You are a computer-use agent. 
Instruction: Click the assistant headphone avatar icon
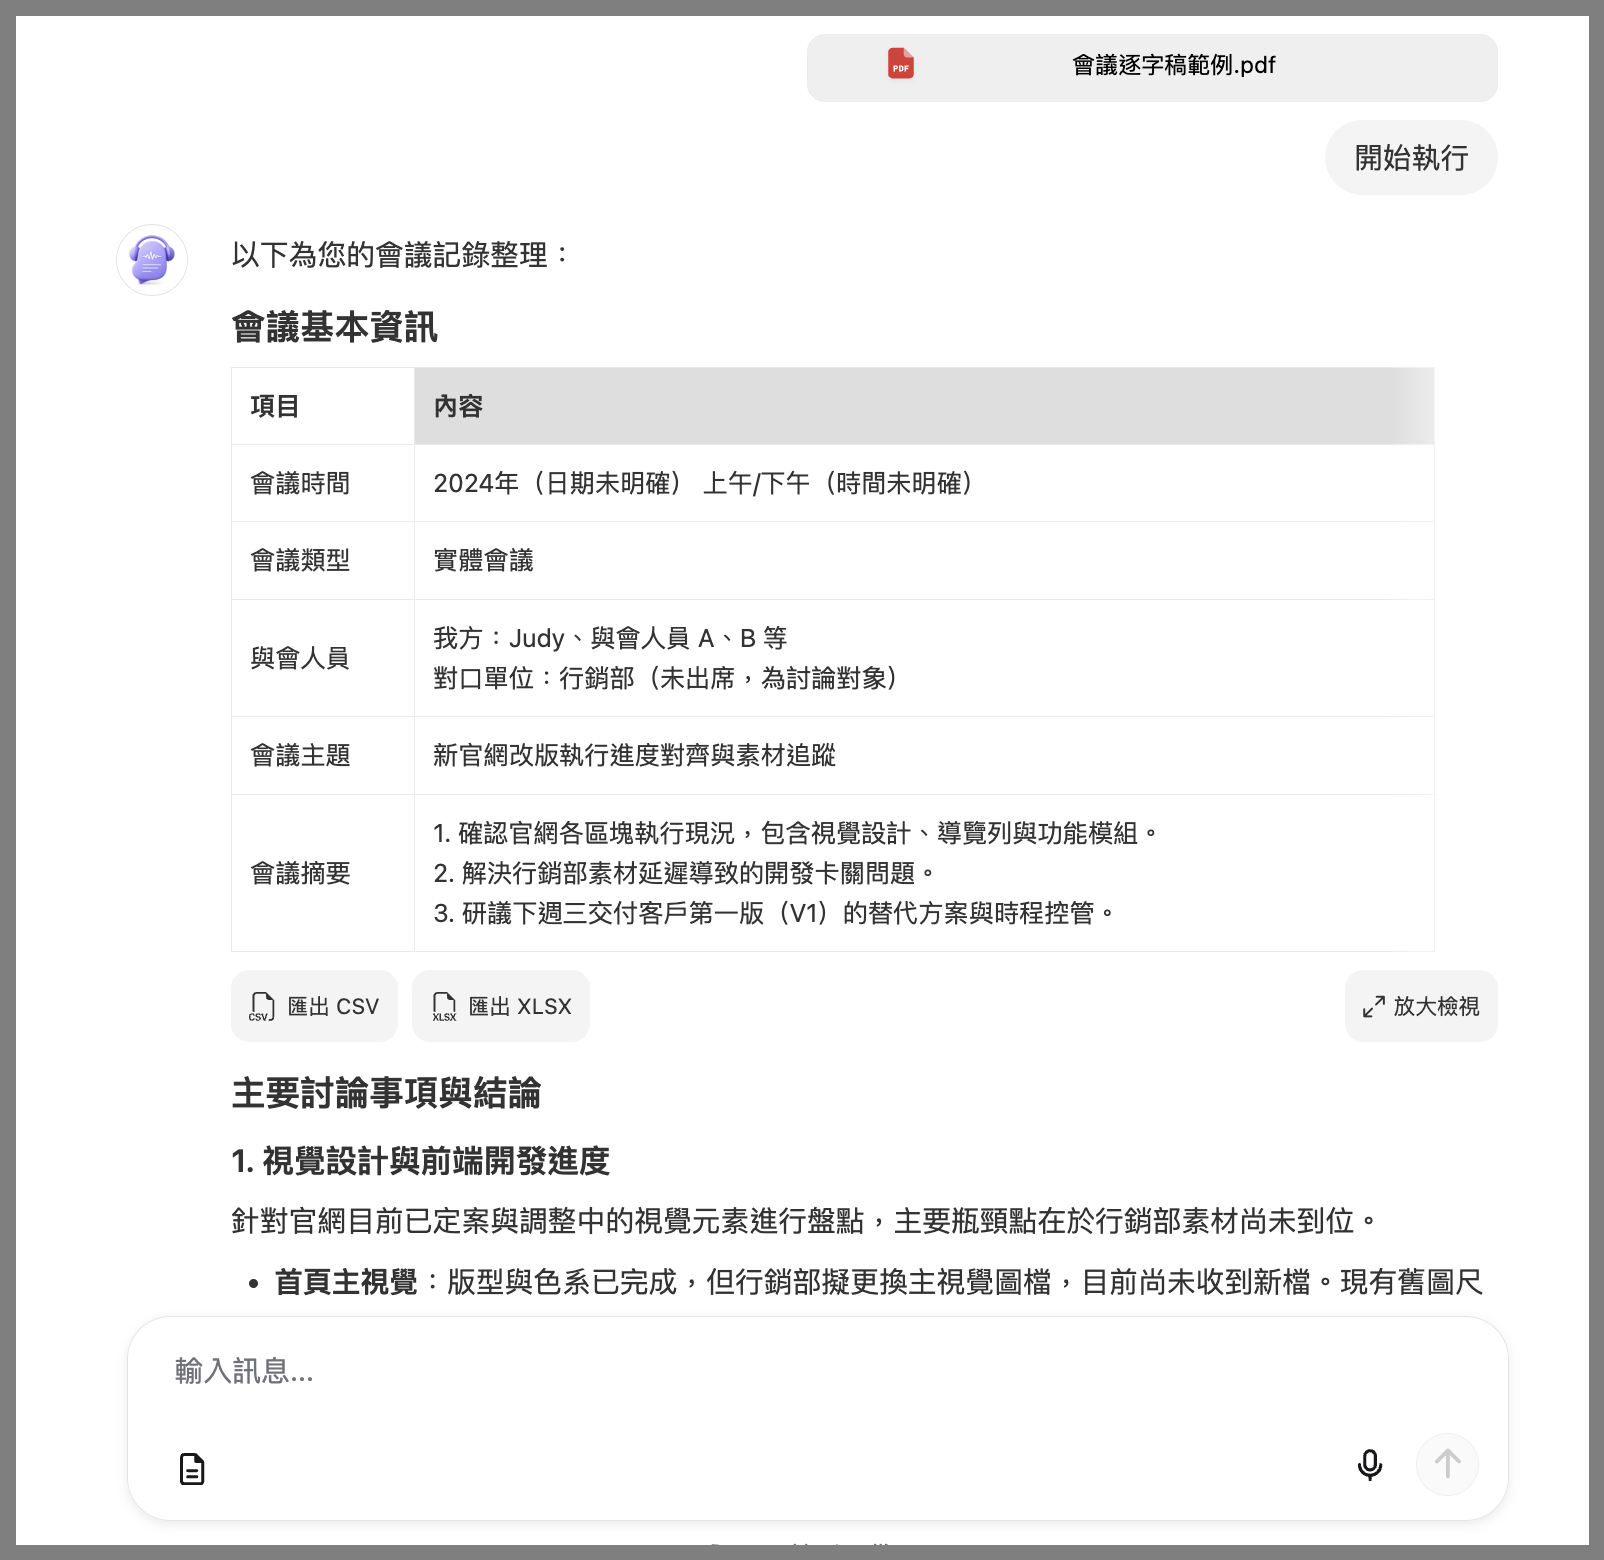(x=152, y=260)
